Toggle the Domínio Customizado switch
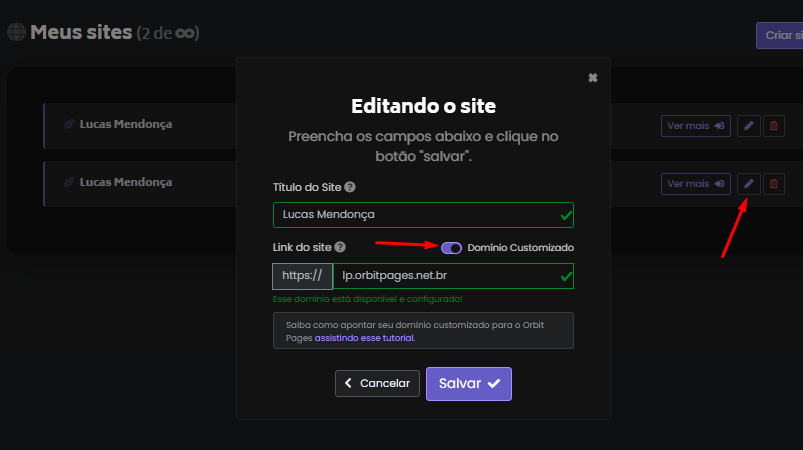This screenshot has width=803, height=450. 451,247
